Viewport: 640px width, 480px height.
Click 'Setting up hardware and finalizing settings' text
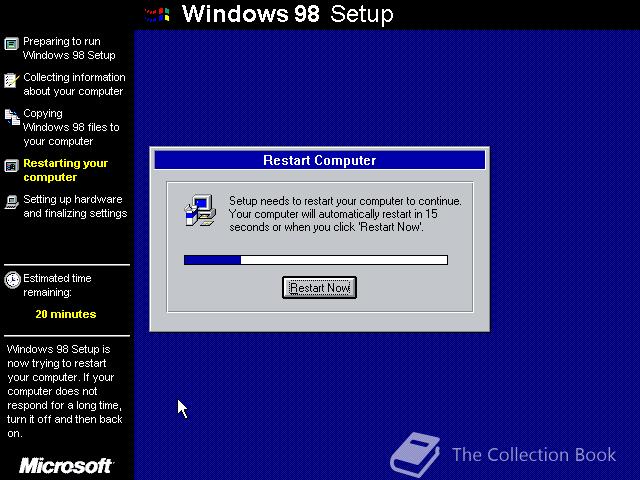tap(75, 206)
